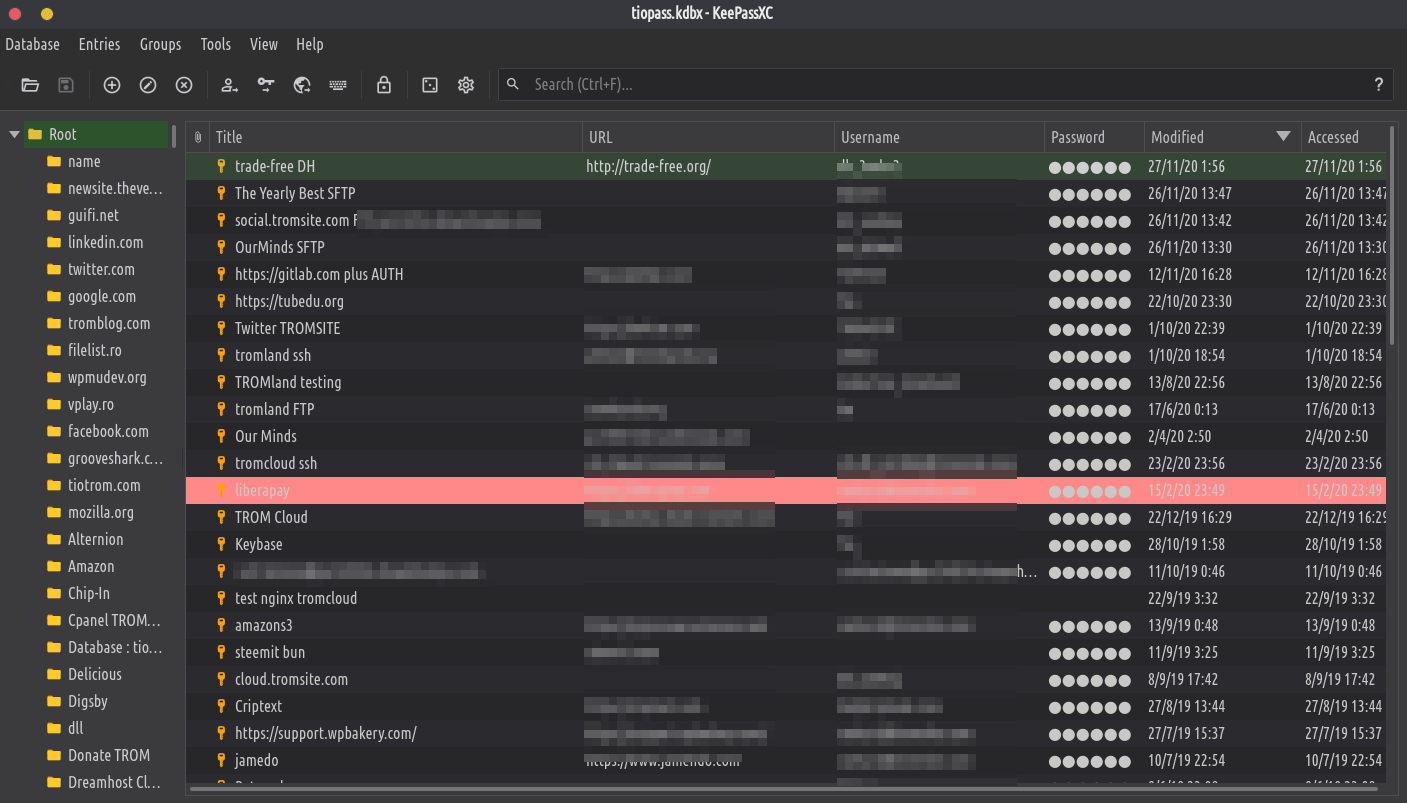Copy URL with the globe toolbar icon

[302, 85]
